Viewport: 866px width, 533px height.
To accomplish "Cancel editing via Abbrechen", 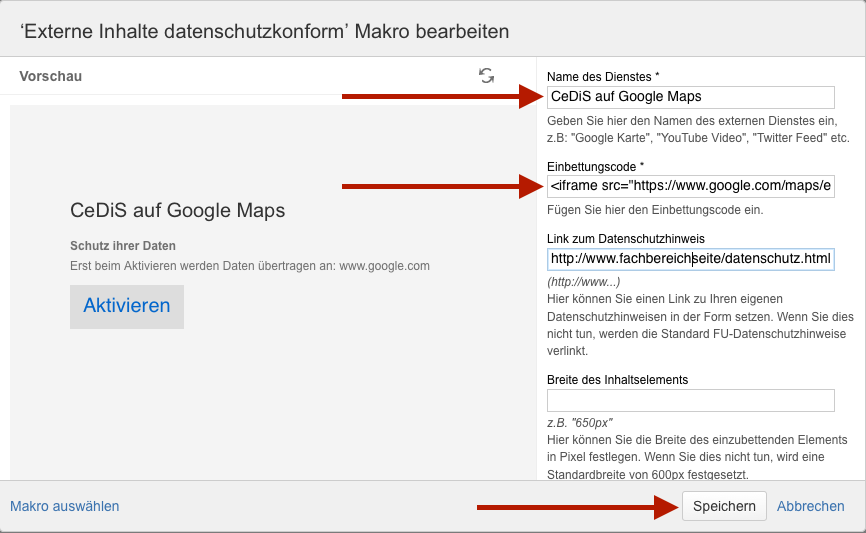I will 810,506.
